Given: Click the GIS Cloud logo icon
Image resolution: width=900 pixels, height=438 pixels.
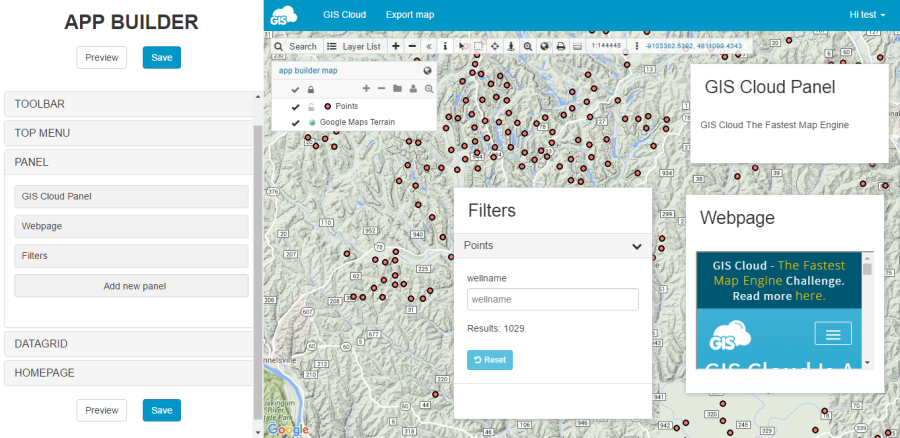Looking at the screenshot, I should coord(284,15).
